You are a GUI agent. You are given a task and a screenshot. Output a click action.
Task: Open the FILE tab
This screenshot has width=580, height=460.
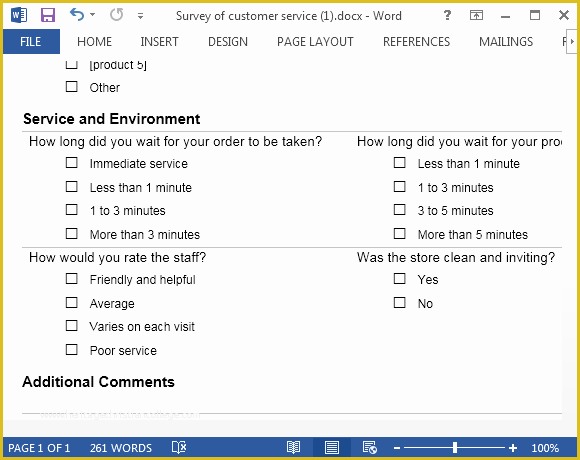31,42
